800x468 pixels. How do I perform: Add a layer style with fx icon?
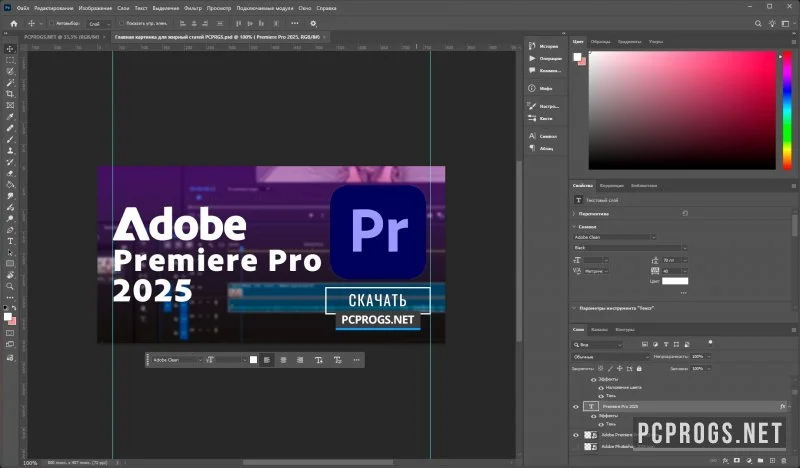[x=726, y=460]
